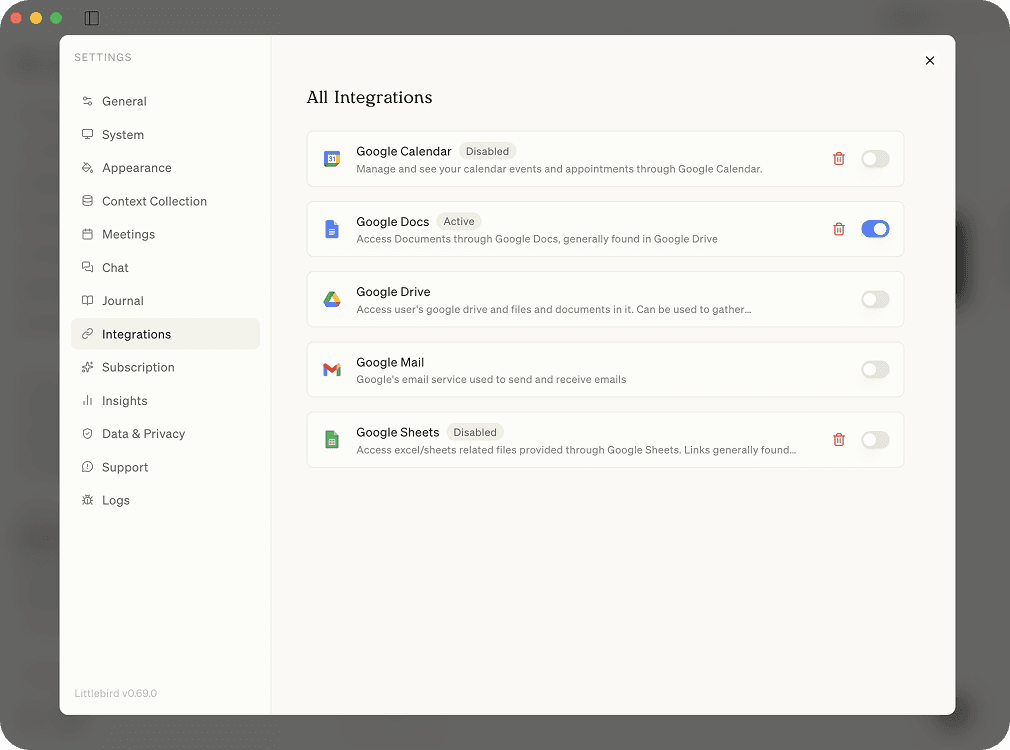Click the Active badge next to Google Docs
The height and width of the screenshot is (750, 1010).
tap(459, 221)
